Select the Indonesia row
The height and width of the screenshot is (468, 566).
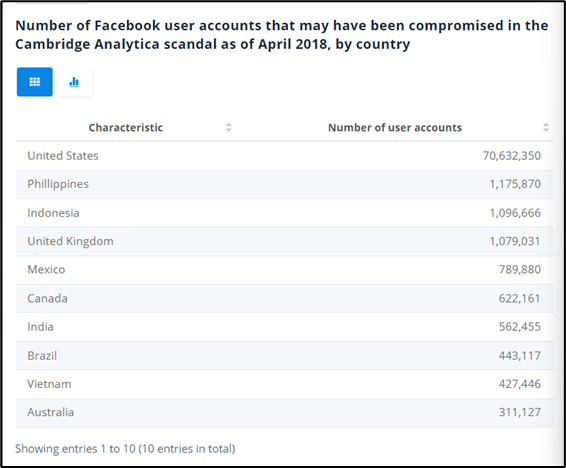coord(284,213)
